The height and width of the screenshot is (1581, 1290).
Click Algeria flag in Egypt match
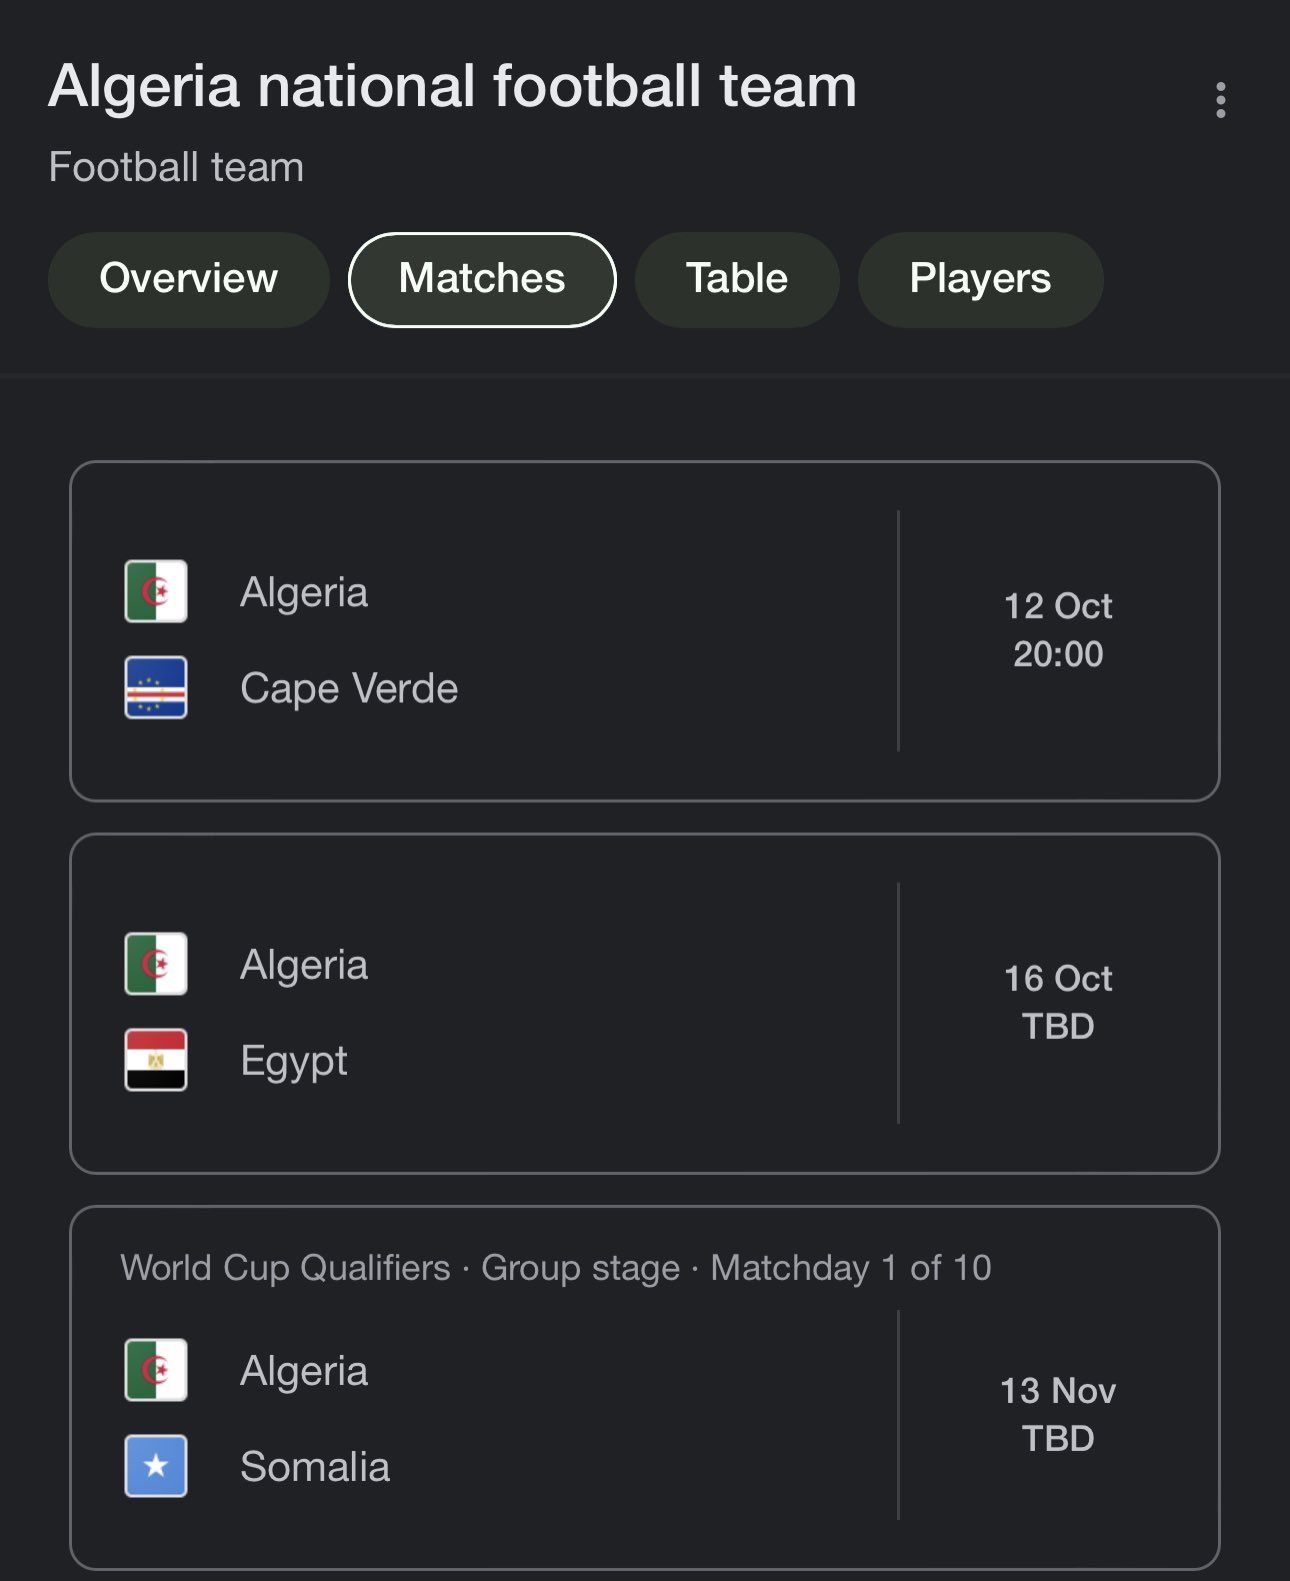click(x=156, y=963)
